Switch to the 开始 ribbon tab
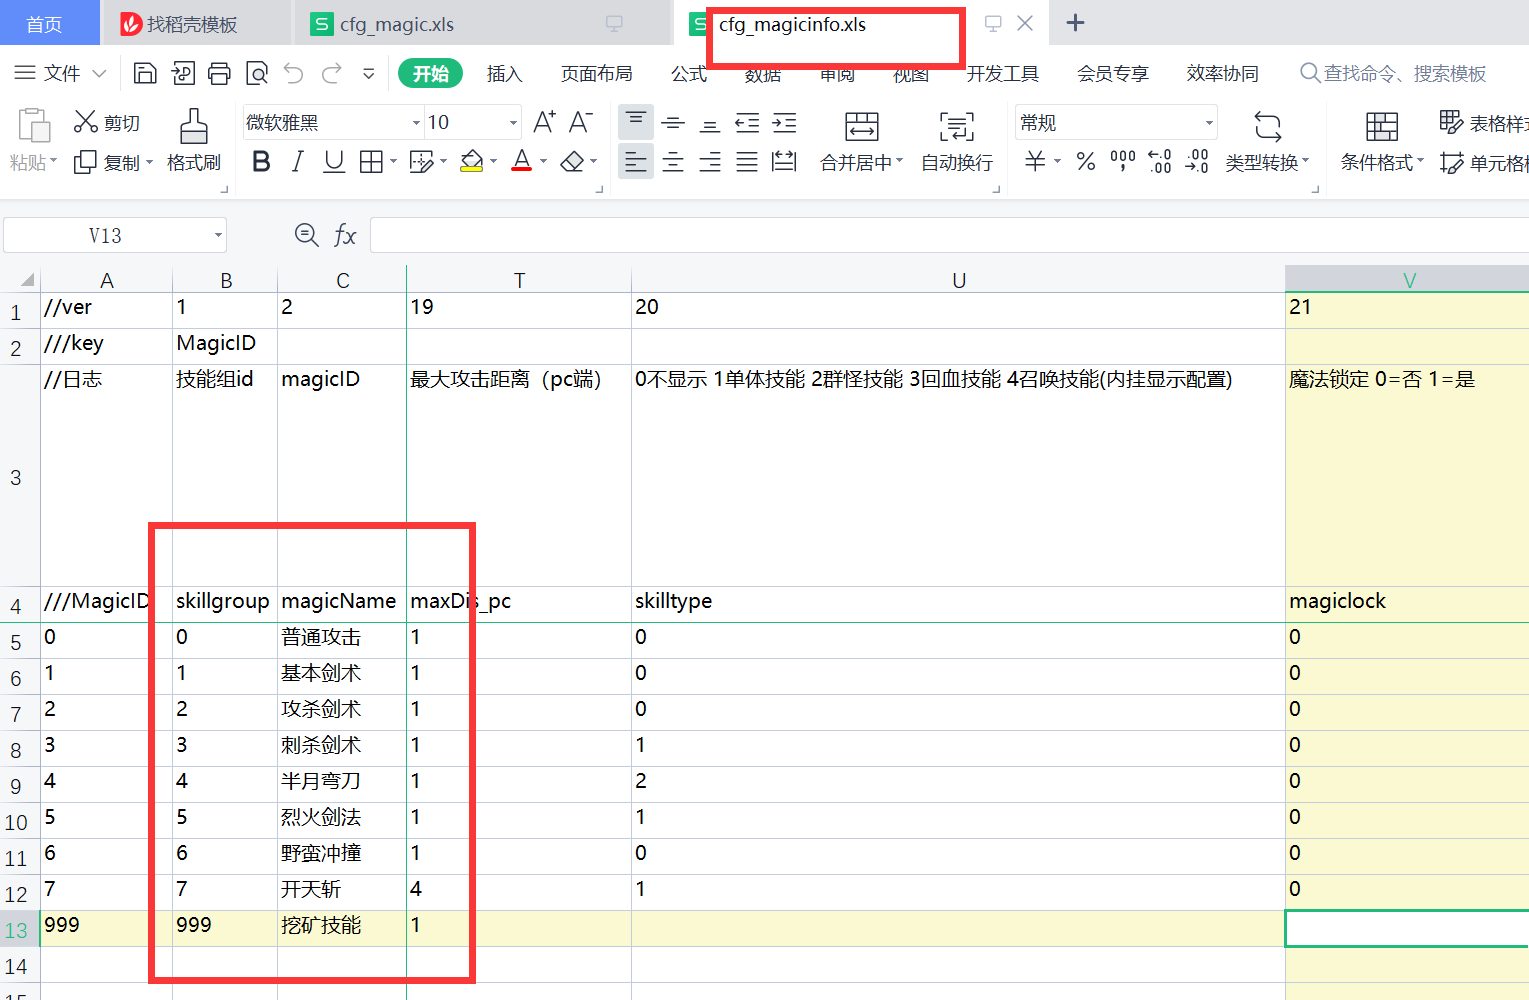The height and width of the screenshot is (1000, 1529). pyautogui.click(x=431, y=73)
